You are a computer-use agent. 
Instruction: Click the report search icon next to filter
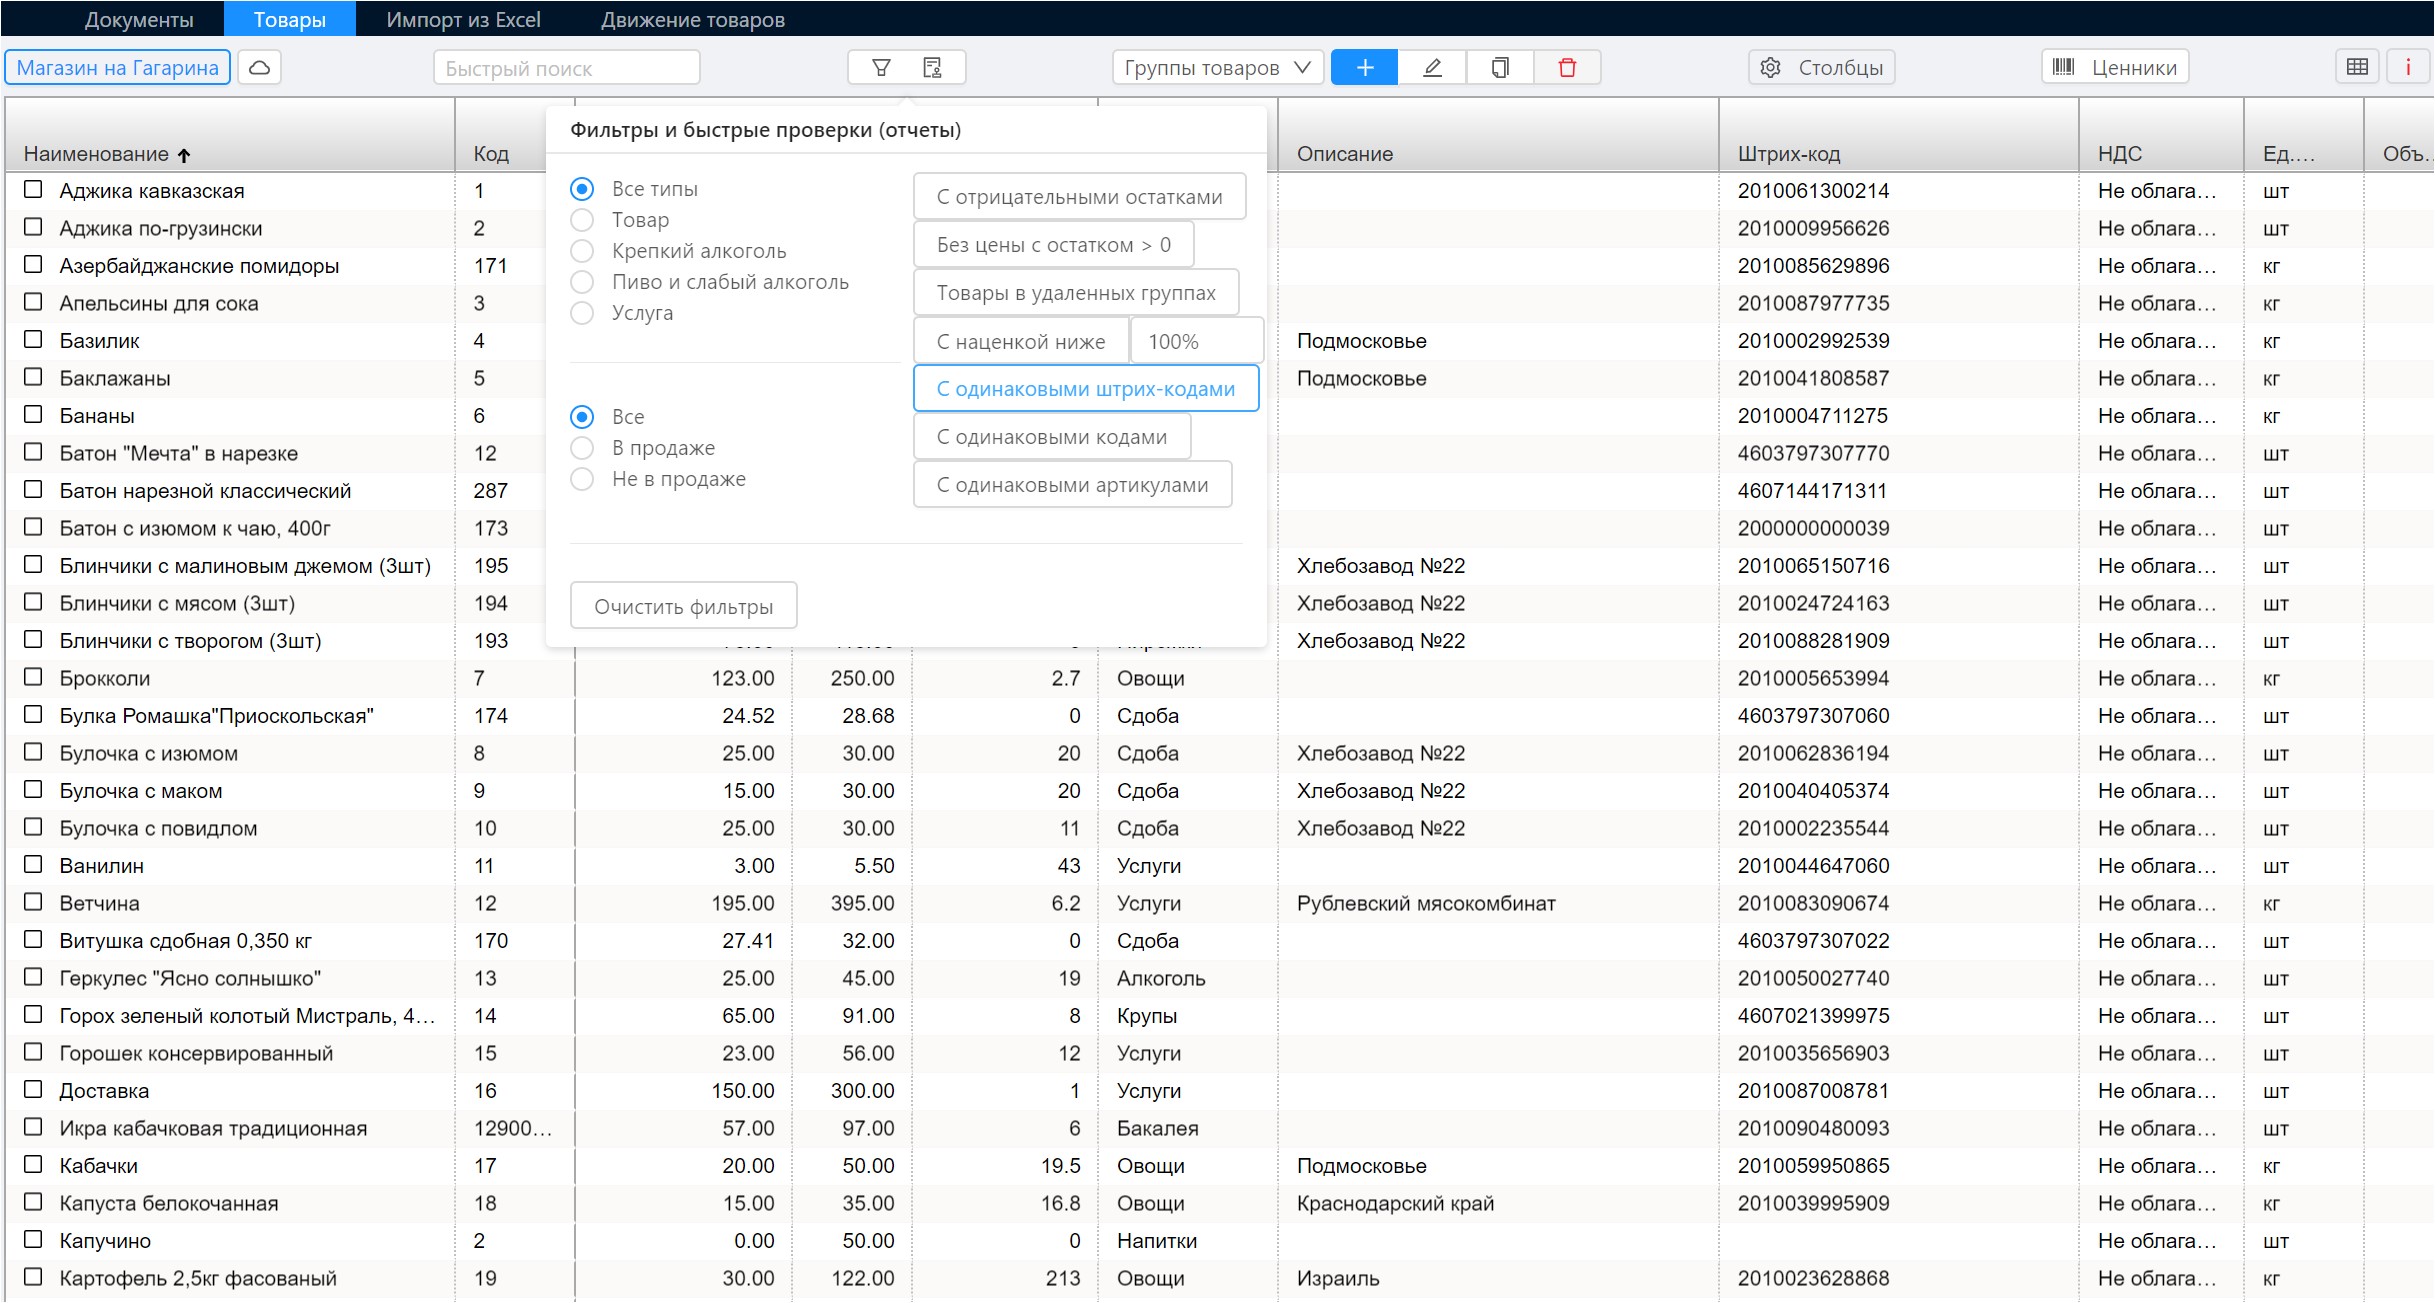932,68
